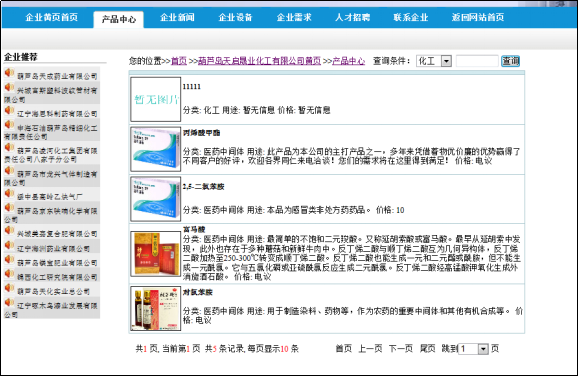Screen dimensions: 578x376
Task: Click the 首页 breadcrumb link
Action: coord(179,61)
